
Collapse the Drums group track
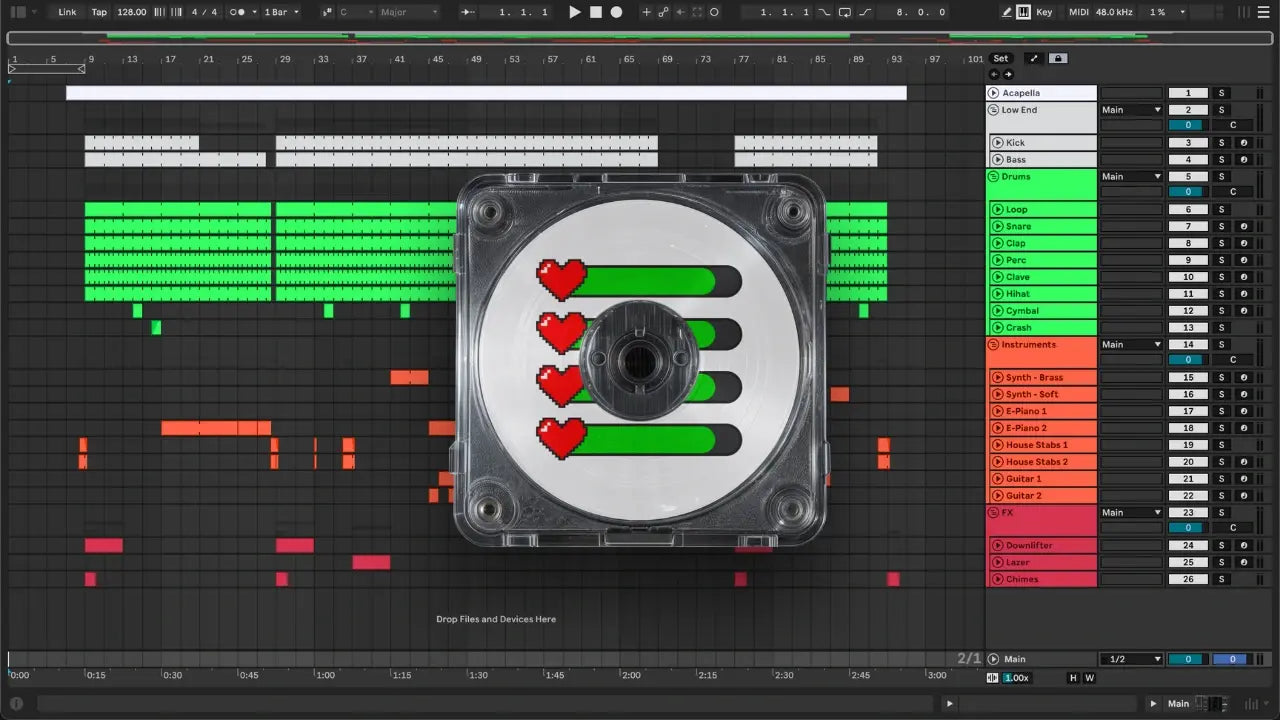pos(994,177)
